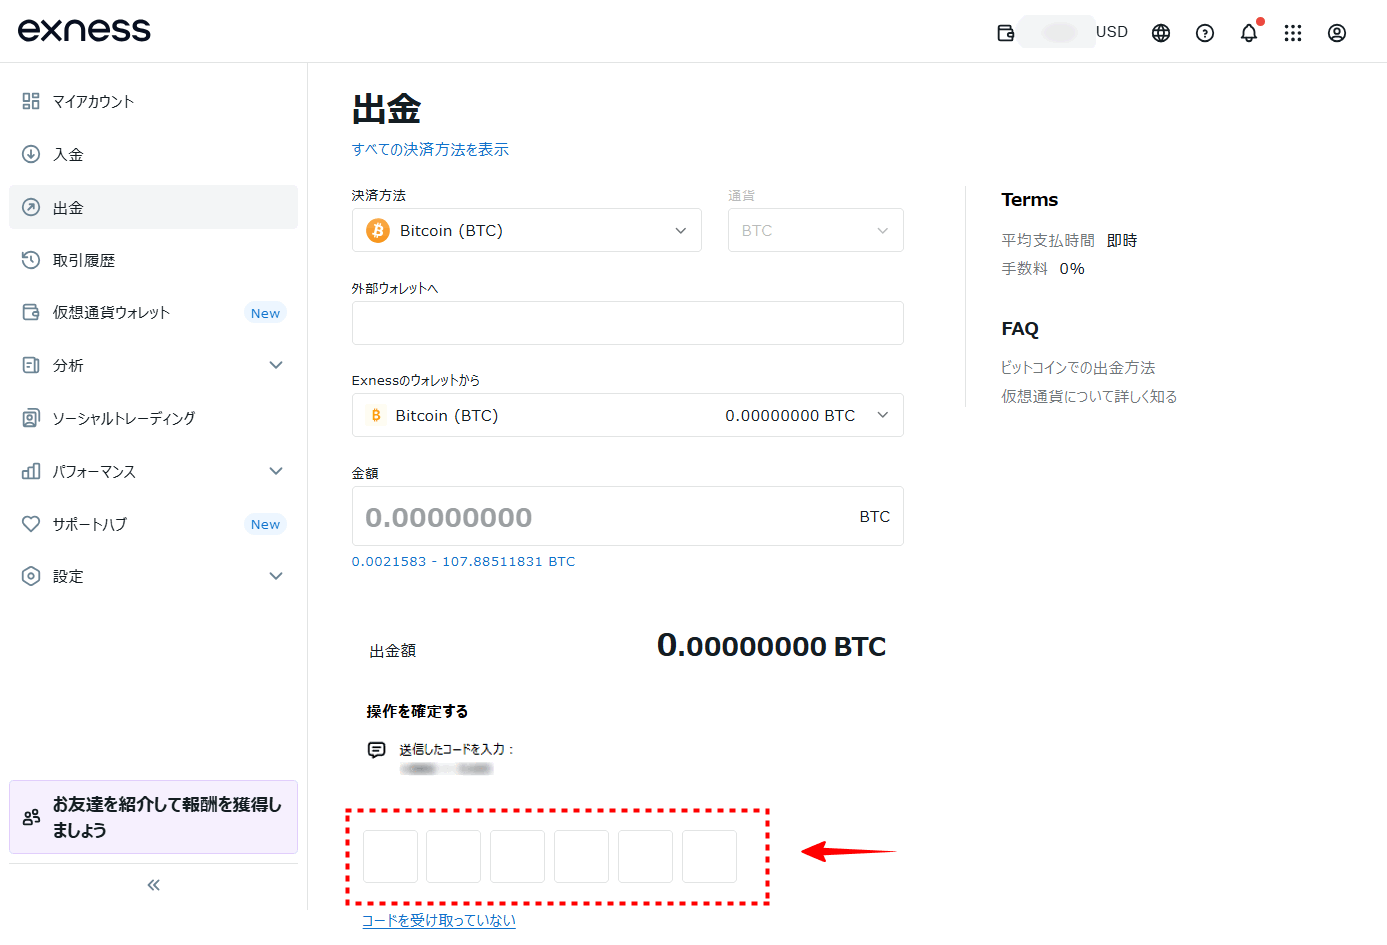Click コードを受け取っていない link
This screenshot has height=945, width=1387.
click(439, 920)
